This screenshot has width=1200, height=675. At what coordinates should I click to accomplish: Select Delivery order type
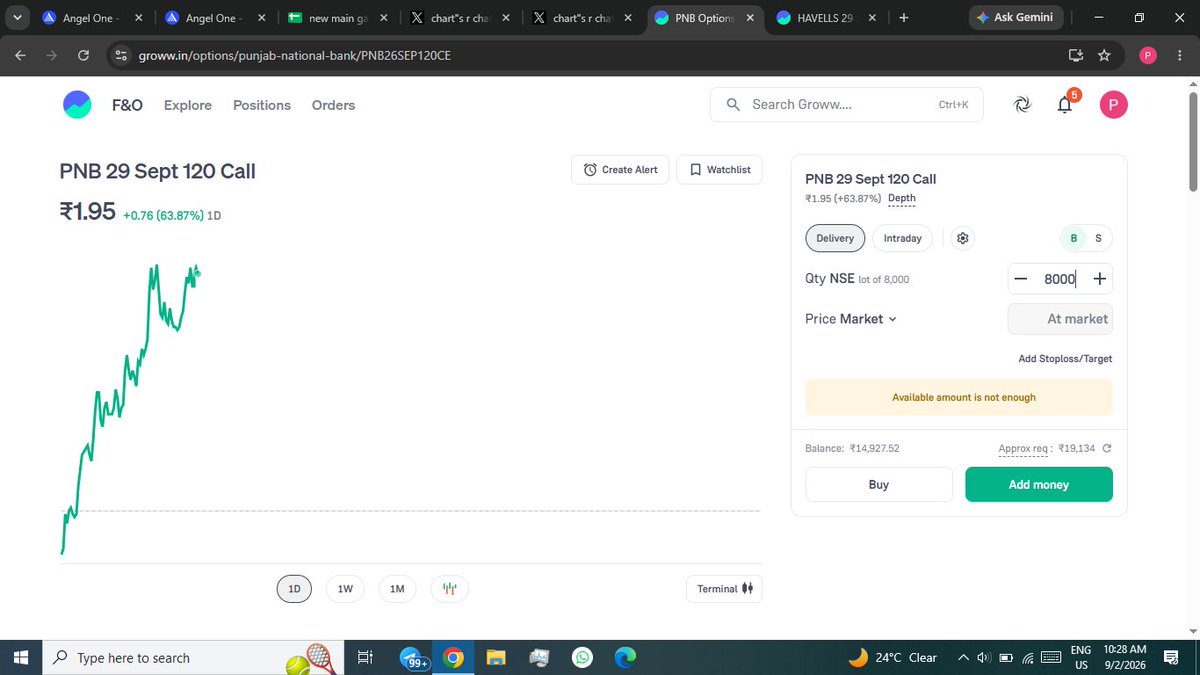point(835,238)
